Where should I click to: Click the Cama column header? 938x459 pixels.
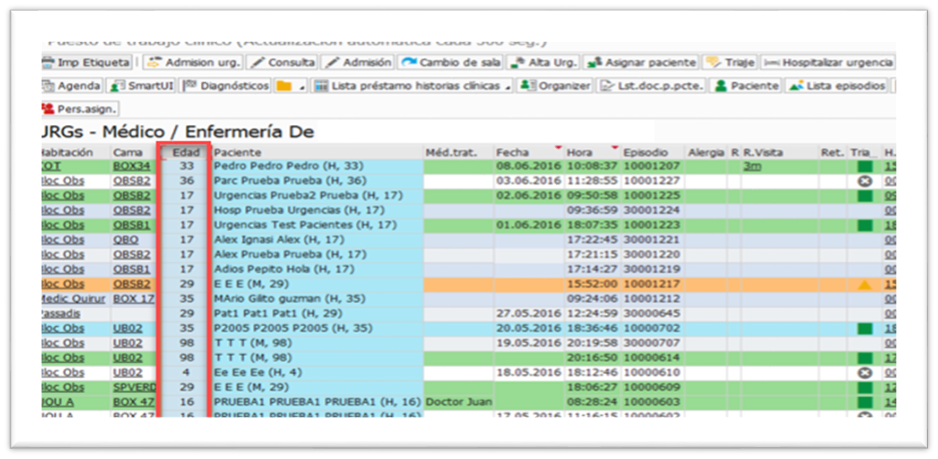(x=132, y=153)
